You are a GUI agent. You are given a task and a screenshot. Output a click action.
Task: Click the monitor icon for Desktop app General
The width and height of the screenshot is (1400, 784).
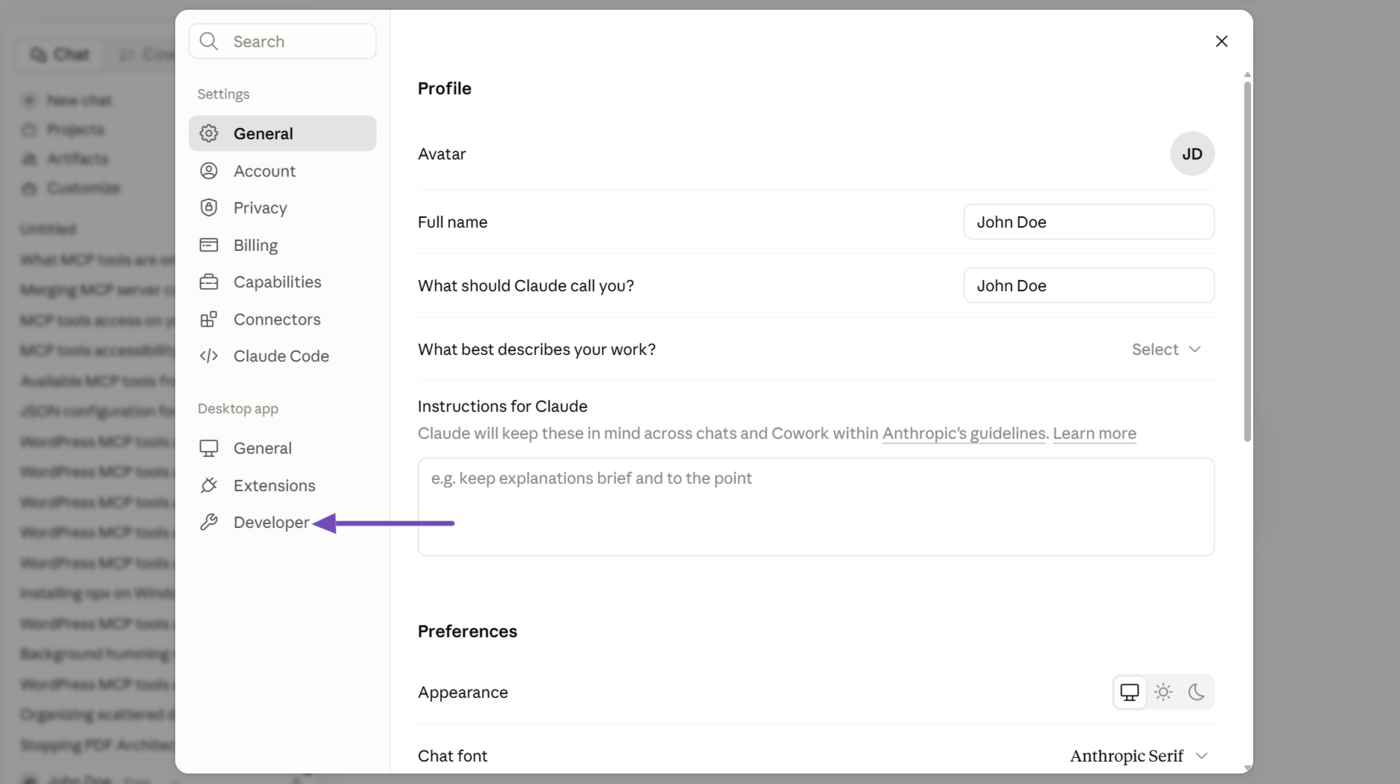click(208, 448)
